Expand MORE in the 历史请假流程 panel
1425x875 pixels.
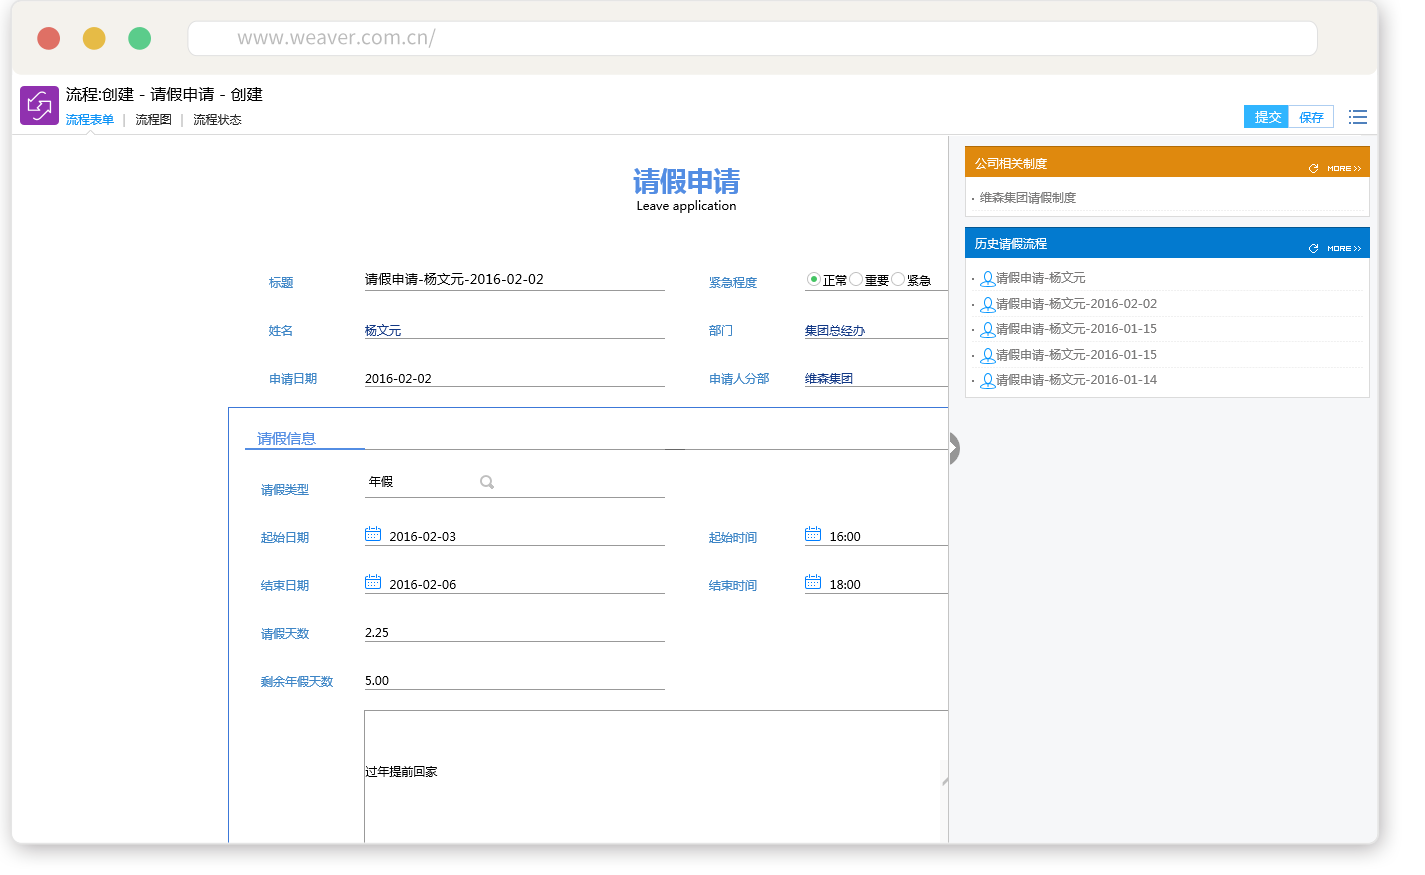point(1344,249)
